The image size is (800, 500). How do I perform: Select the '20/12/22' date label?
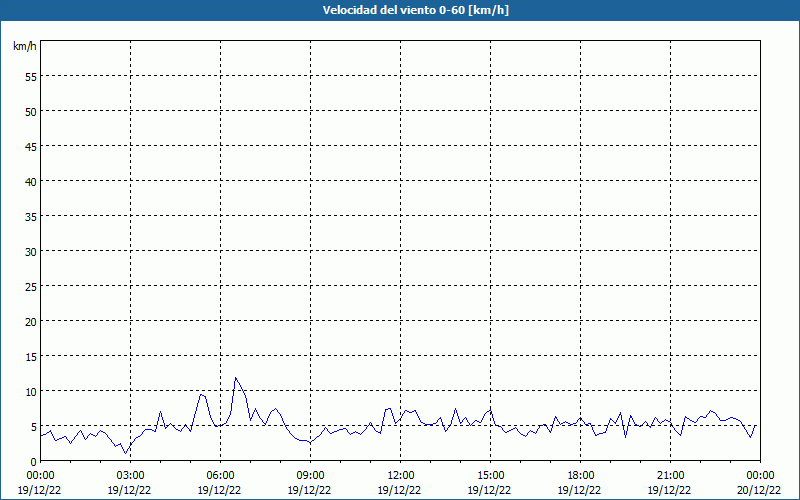point(759,490)
